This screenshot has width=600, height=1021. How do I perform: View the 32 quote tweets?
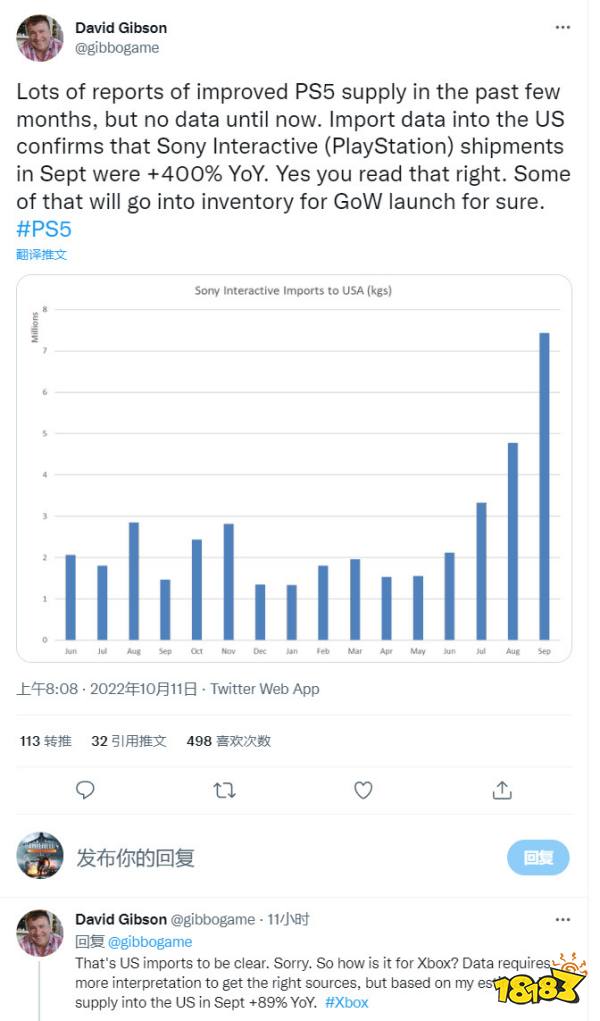pyautogui.click(x=130, y=741)
